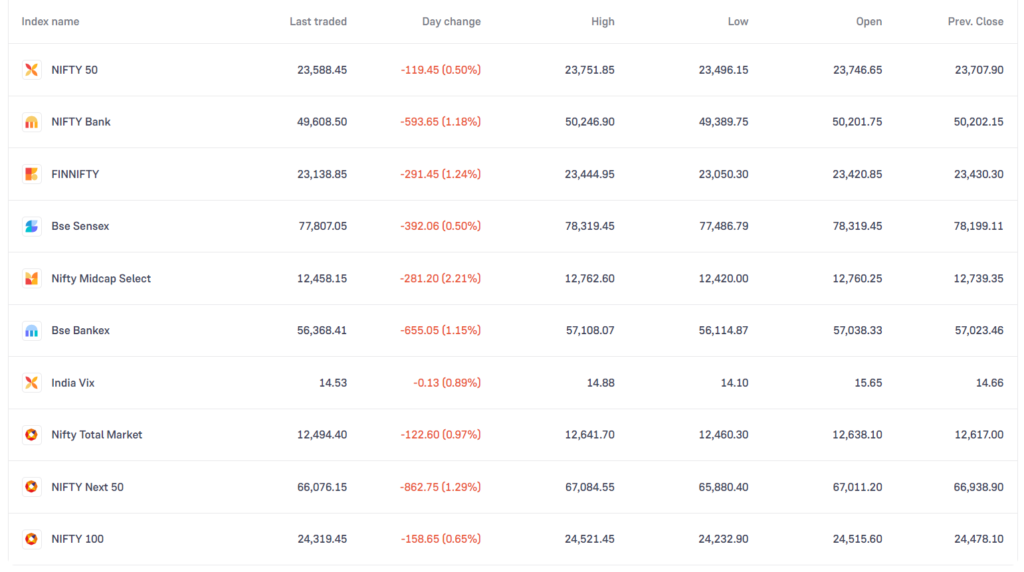Sort by Prev. Close column header
1024x572 pixels.
point(976,22)
